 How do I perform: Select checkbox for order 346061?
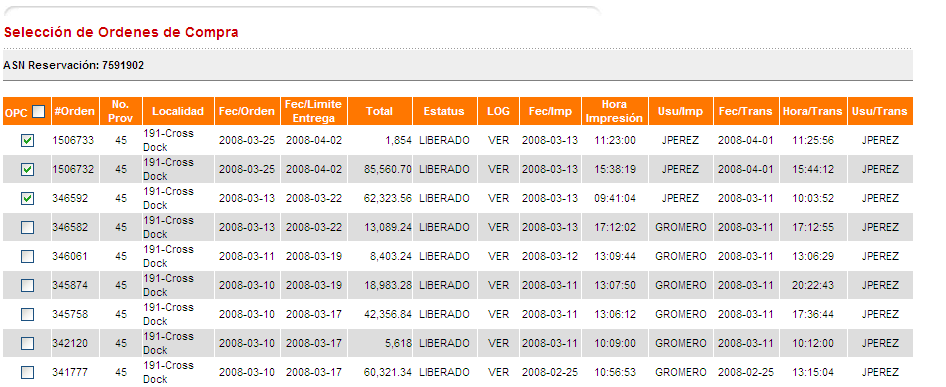[27, 257]
